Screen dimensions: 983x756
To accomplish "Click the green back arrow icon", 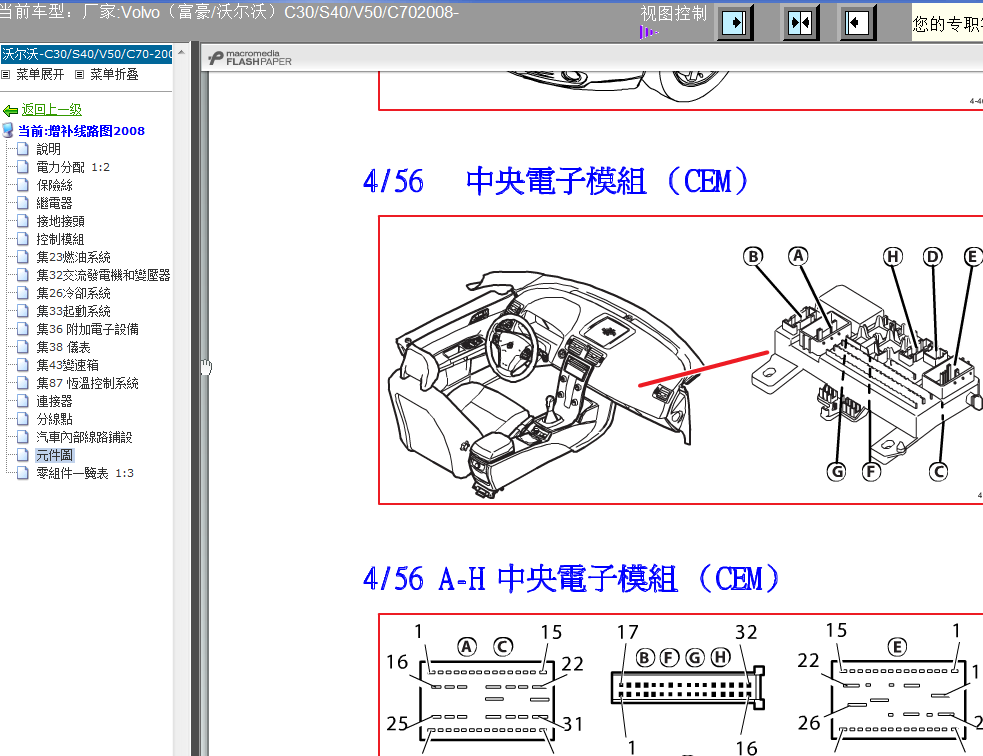I will 10,111.
